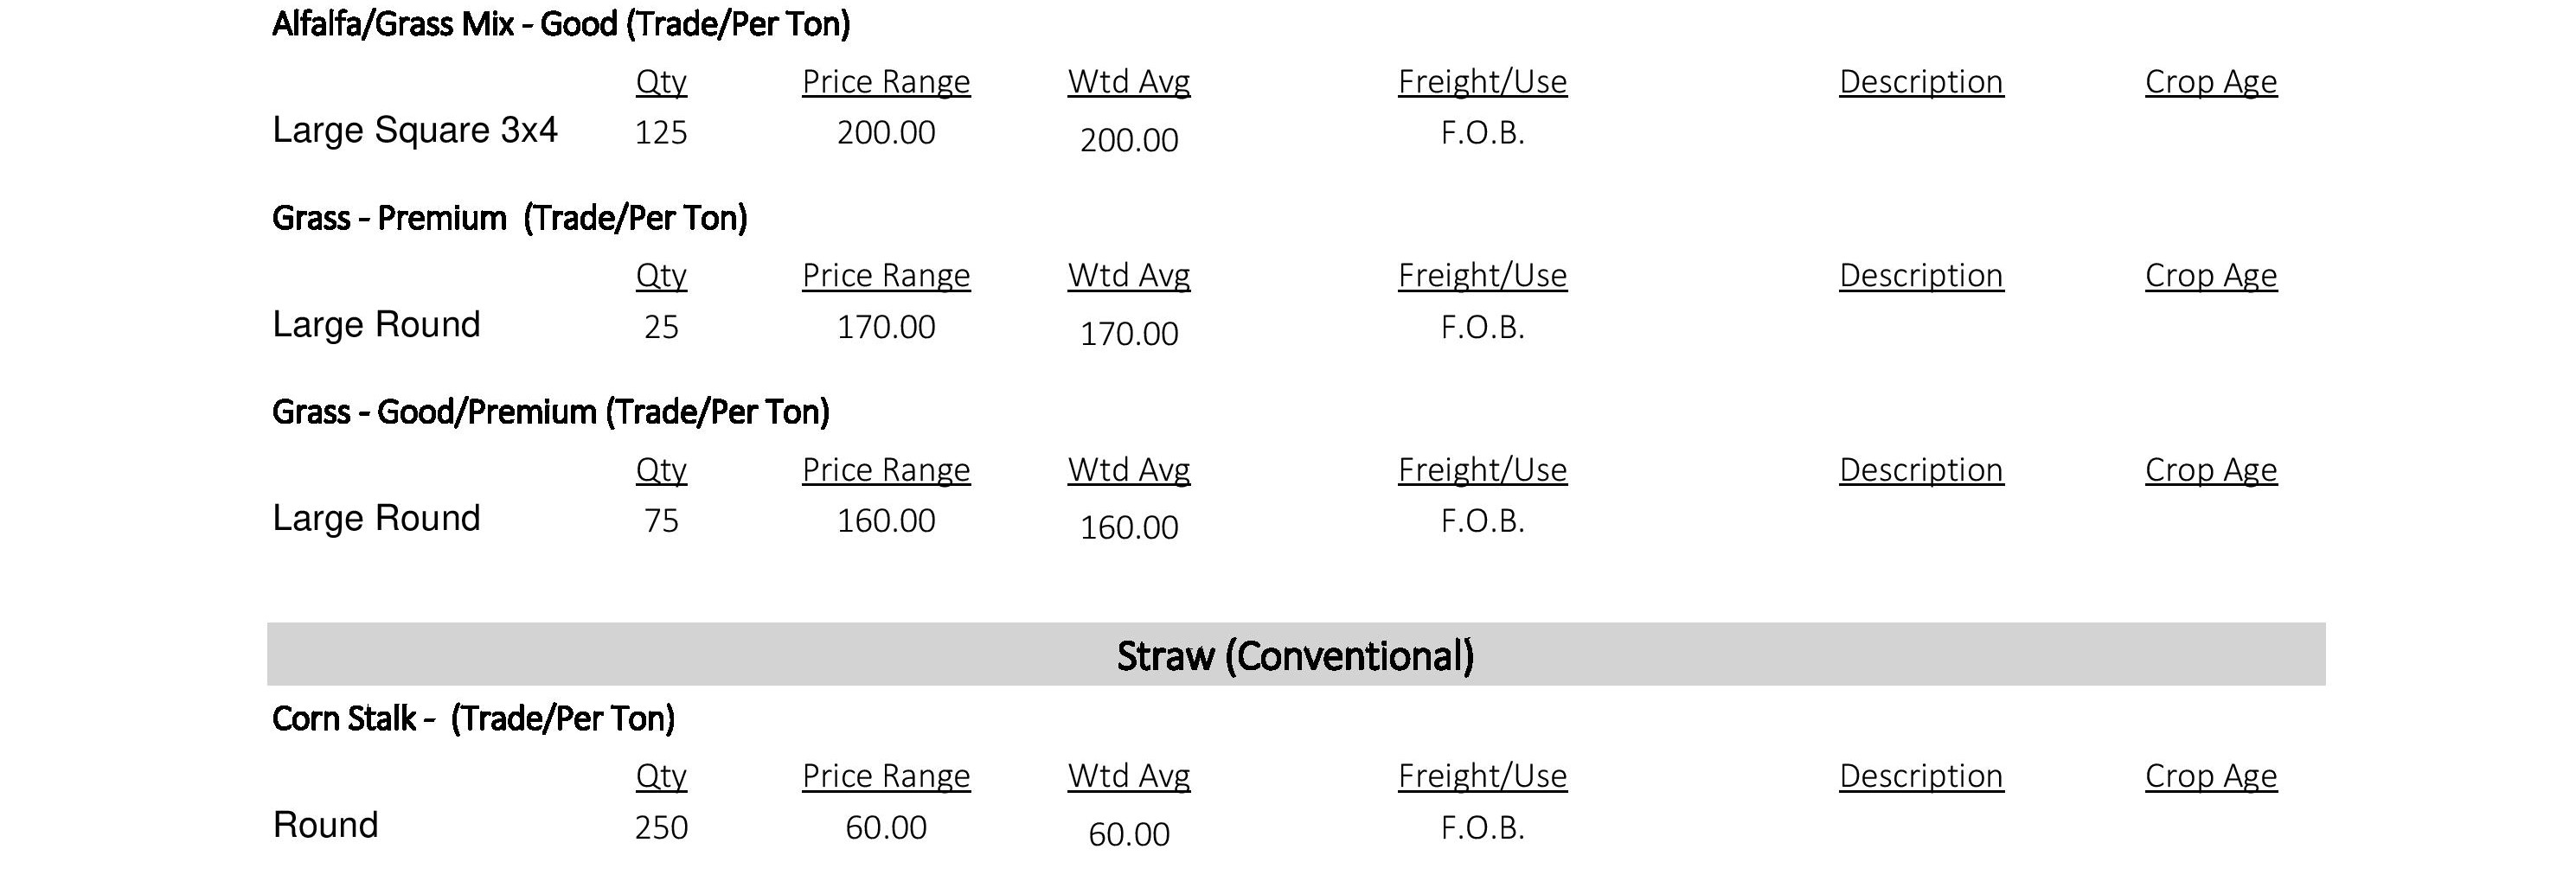Image resolution: width=2576 pixels, height=881 pixels.
Task: Click the Alfalfa/Grass Mix - Good heading
Action: [x=561, y=24]
